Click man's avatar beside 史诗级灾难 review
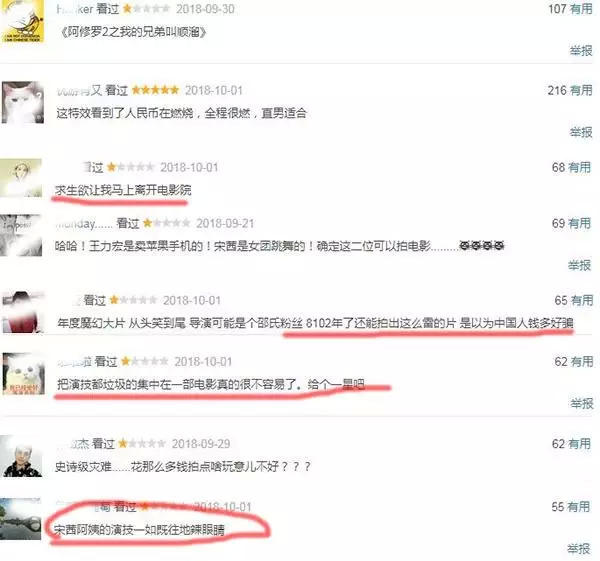The width and height of the screenshot is (600, 561). pos(21,456)
